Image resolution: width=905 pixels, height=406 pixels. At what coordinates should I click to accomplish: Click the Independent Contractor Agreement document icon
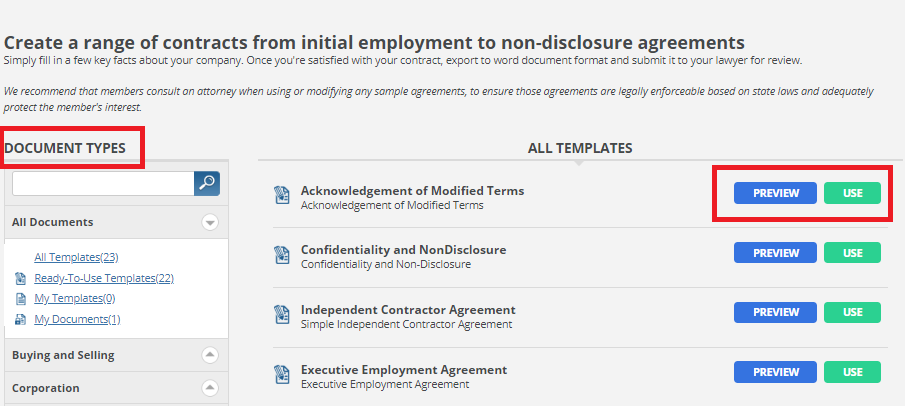282,314
